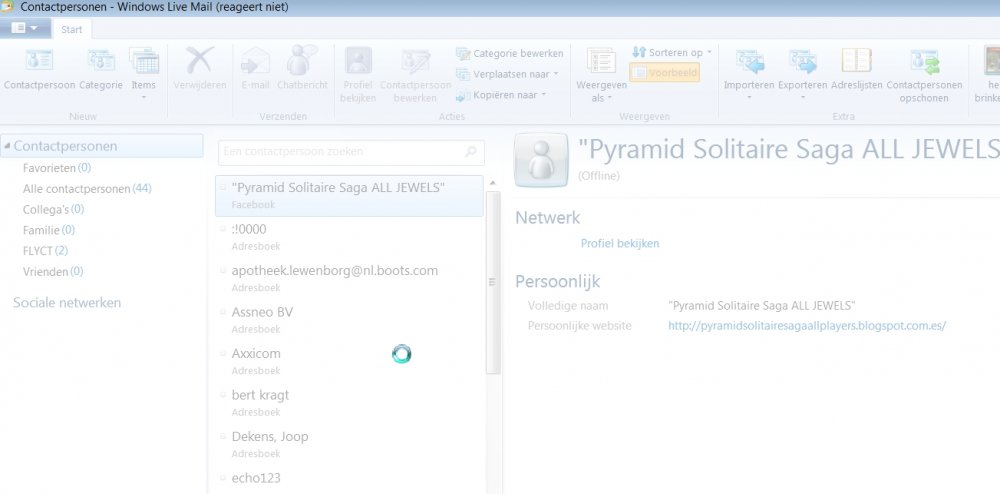Click the Contactpersoon bewerken icon

pyautogui.click(x=415, y=61)
